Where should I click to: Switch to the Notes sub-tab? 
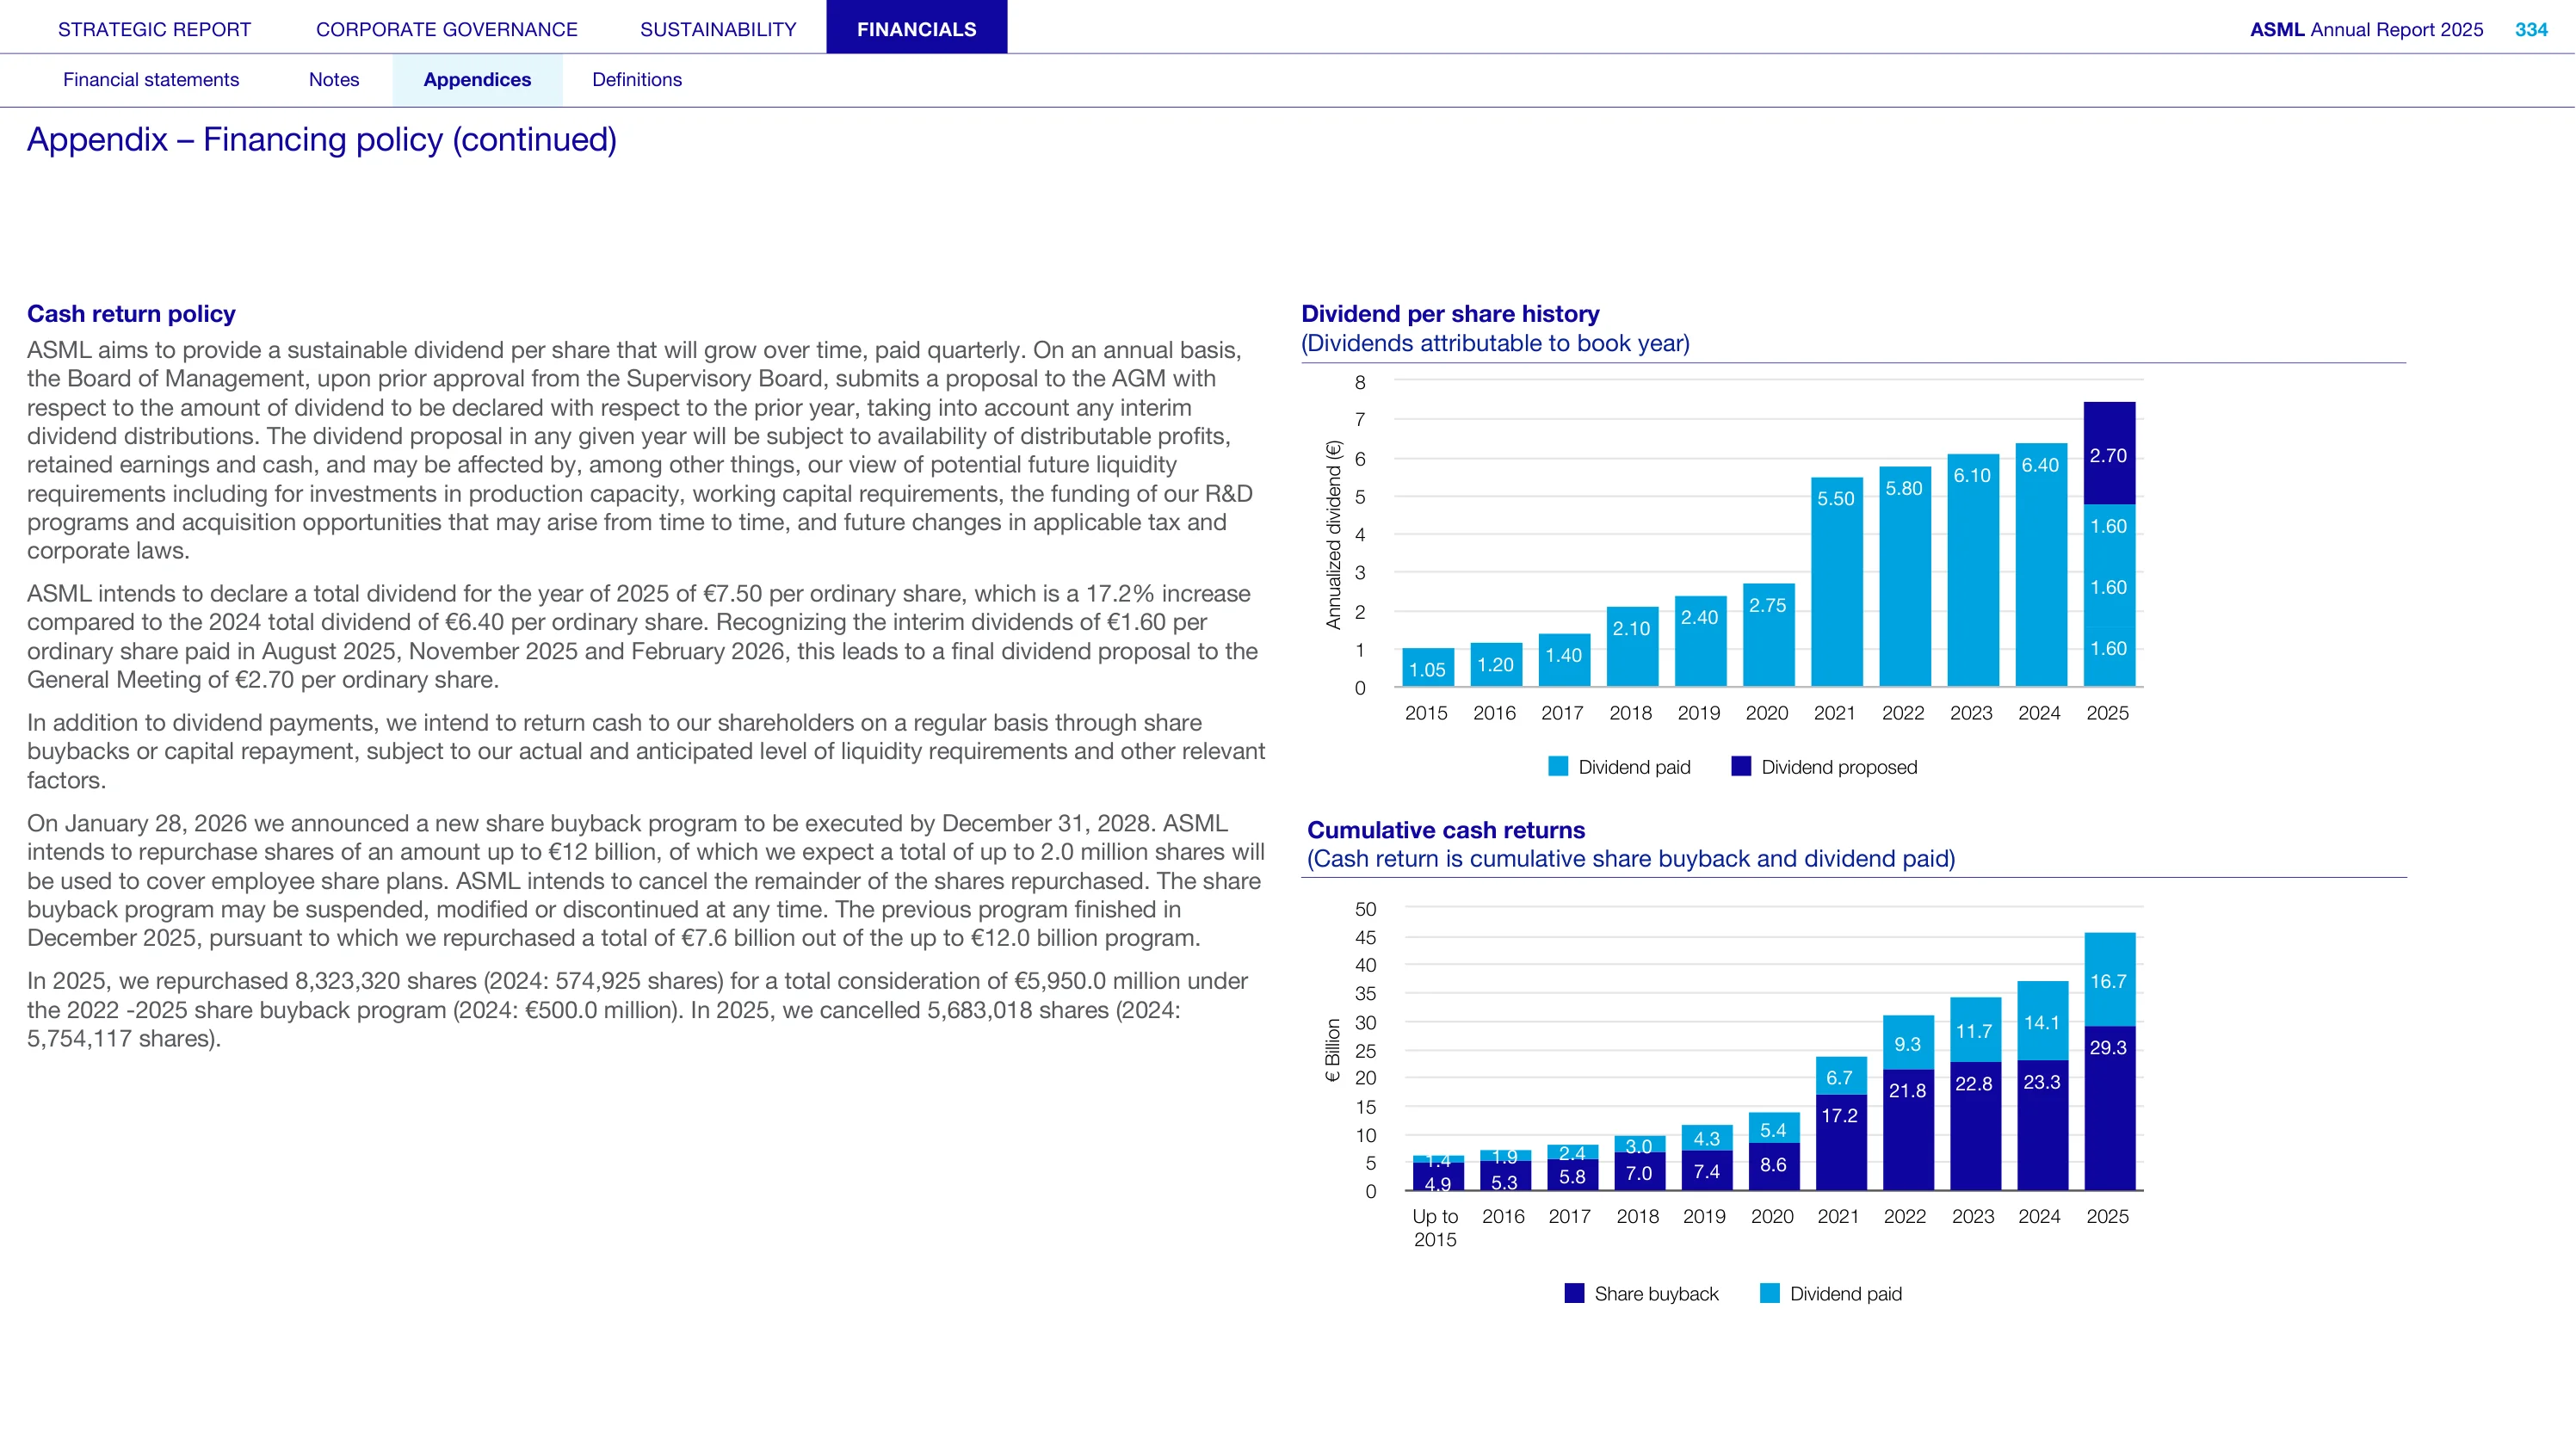click(x=334, y=79)
